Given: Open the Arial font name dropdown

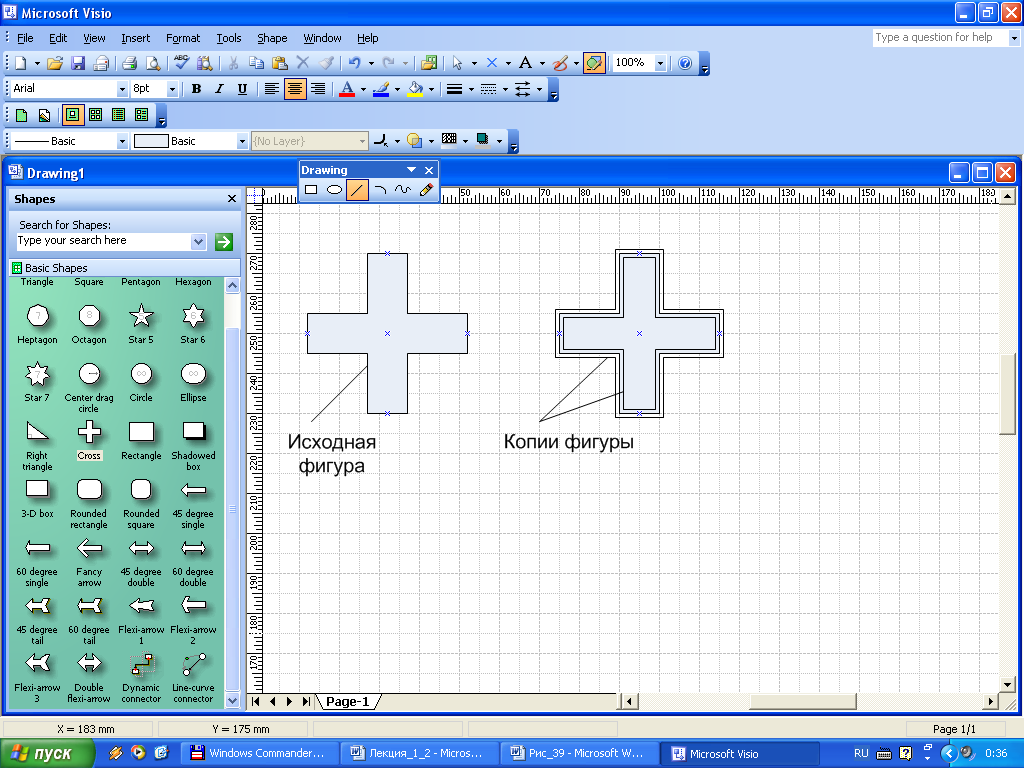Looking at the screenshot, I should 123,89.
